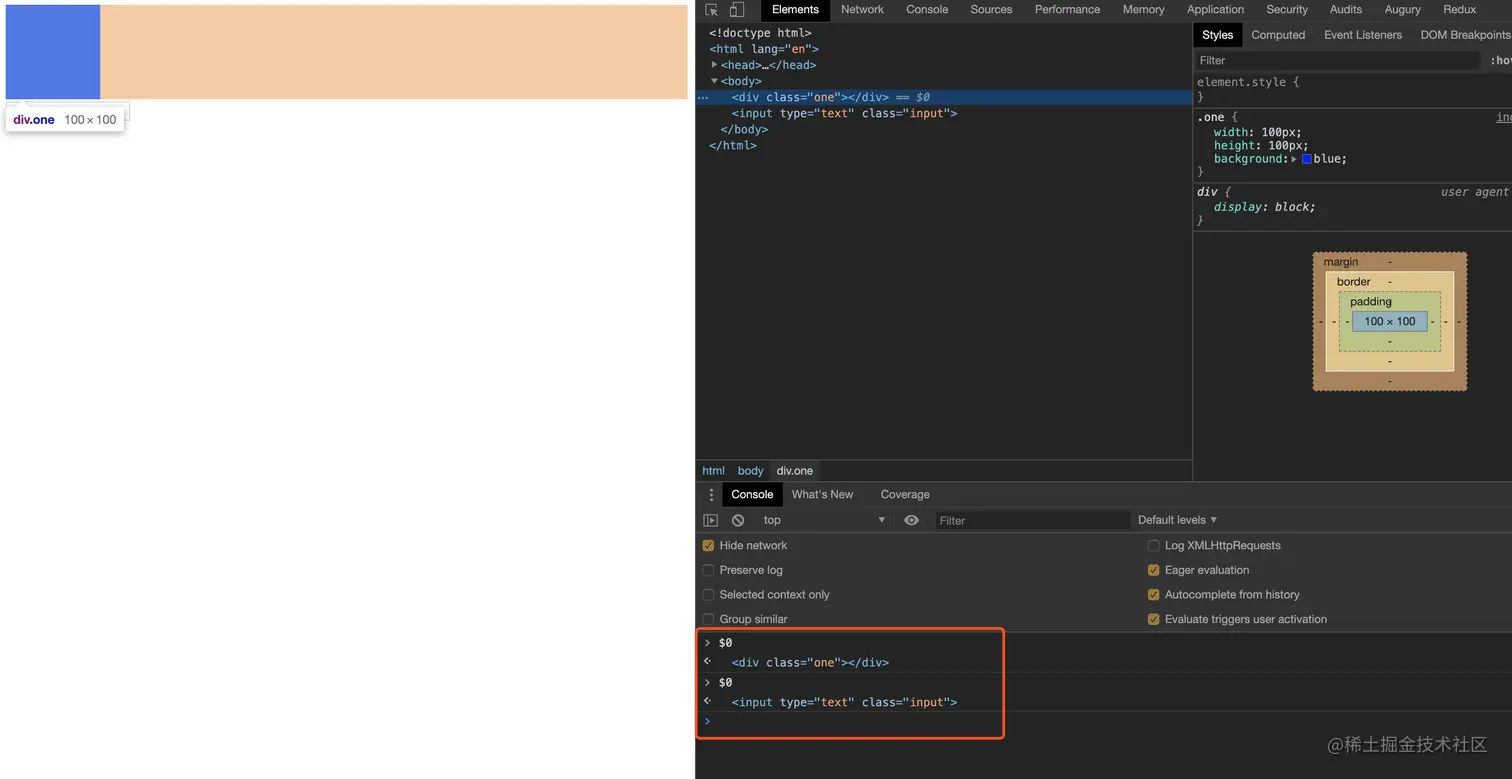
Task: Open the Default levels dropdown
Action: point(1177,520)
